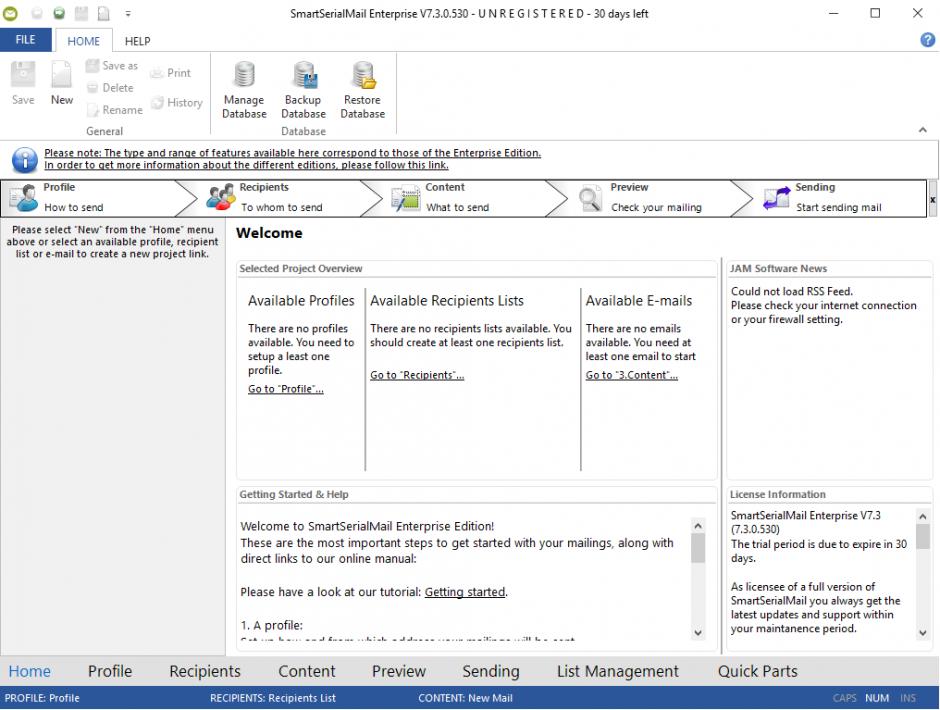The image size is (940, 710).
Task: Collapse the ribbon with the chevron
Action: pos(923,130)
